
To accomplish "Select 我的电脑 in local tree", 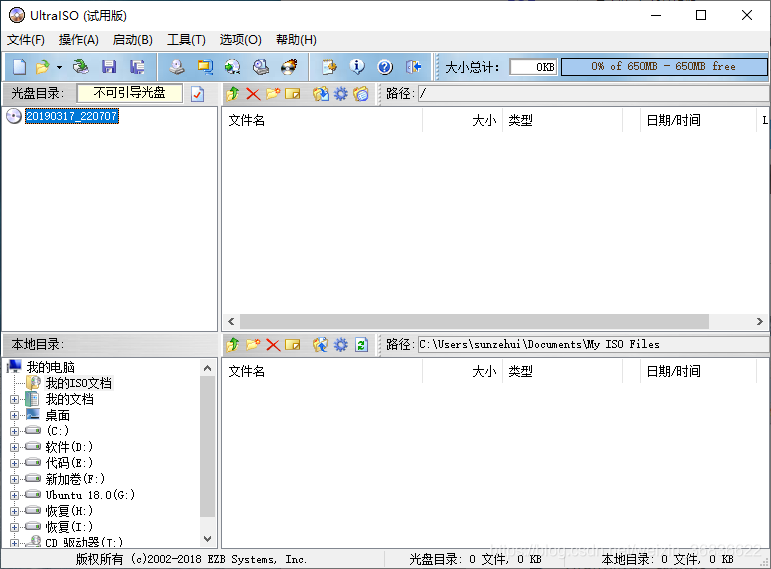I will [x=50, y=367].
